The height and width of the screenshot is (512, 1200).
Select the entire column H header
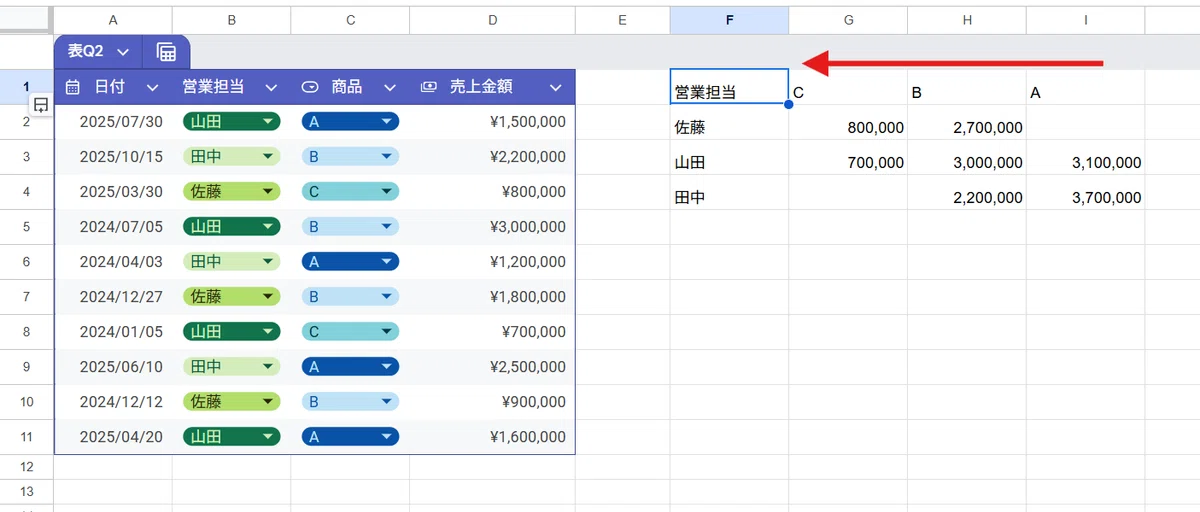(x=967, y=20)
